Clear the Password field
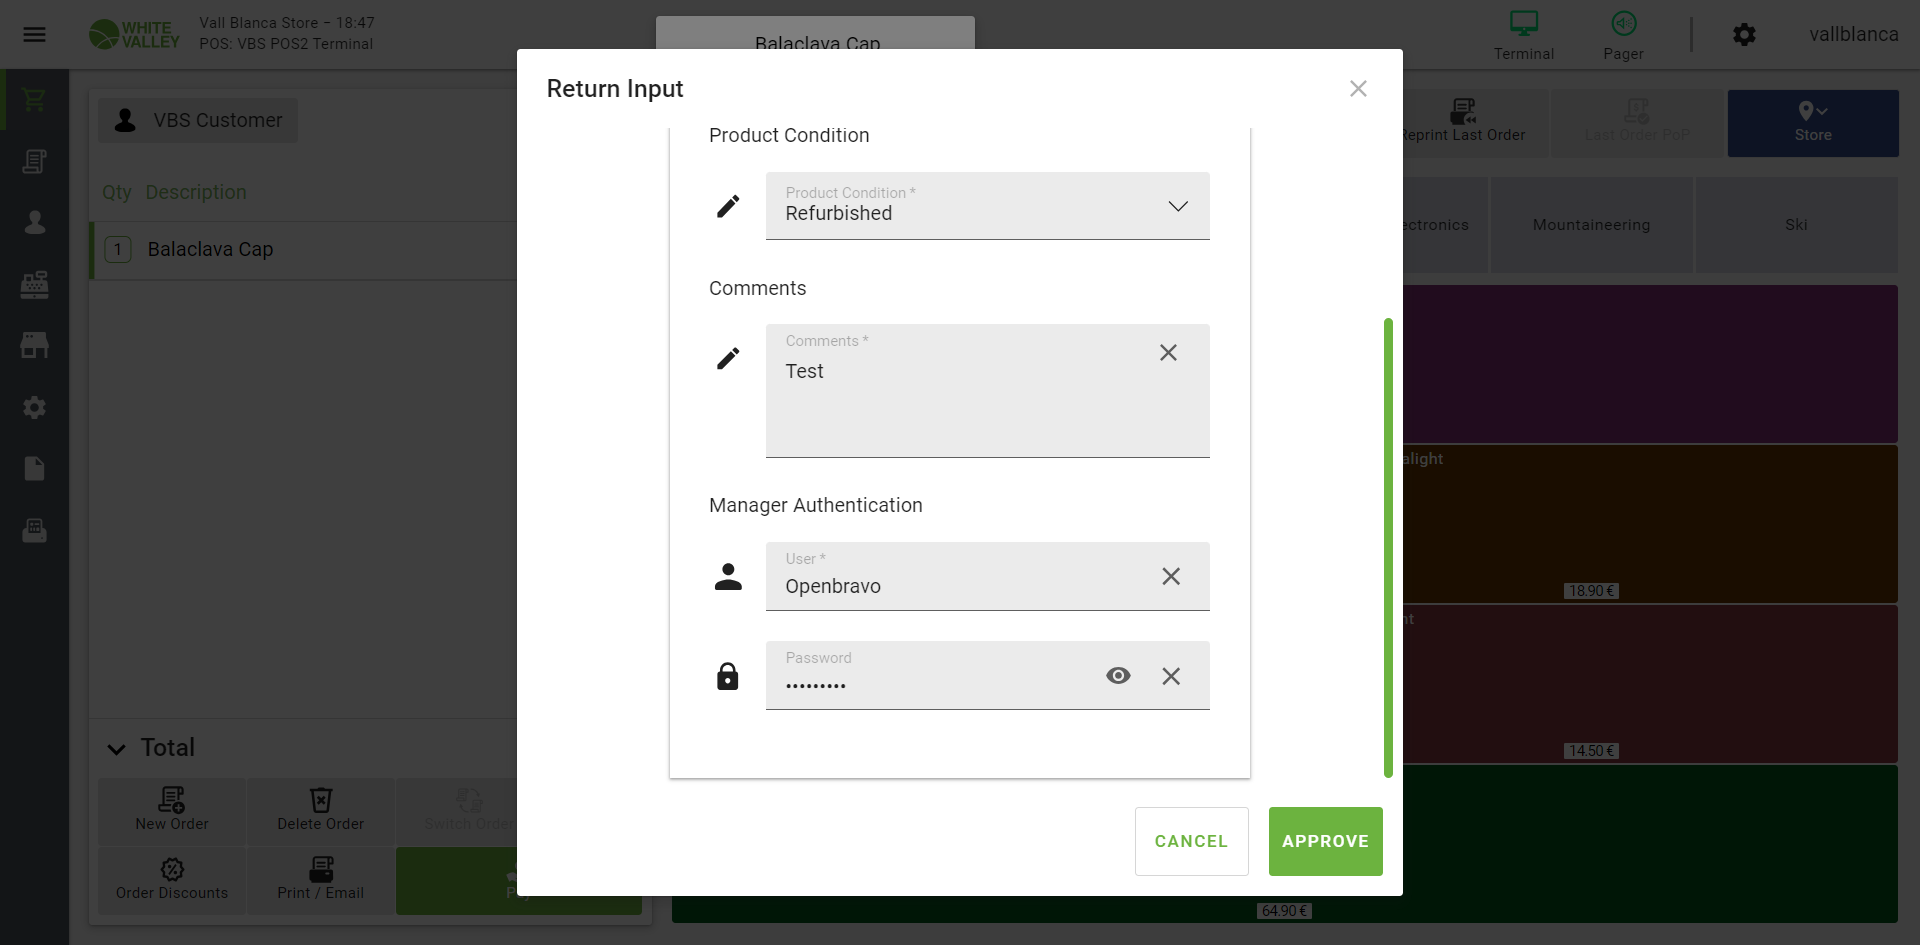This screenshot has height=945, width=1920. coord(1171,676)
